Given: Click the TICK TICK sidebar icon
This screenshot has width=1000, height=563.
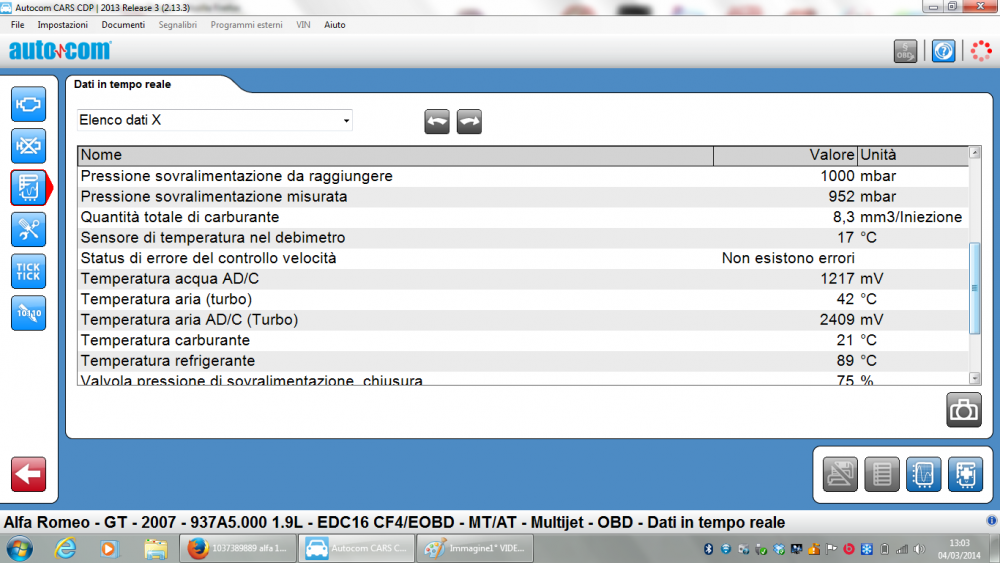Looking at the screenshot, I should (28, 271).
